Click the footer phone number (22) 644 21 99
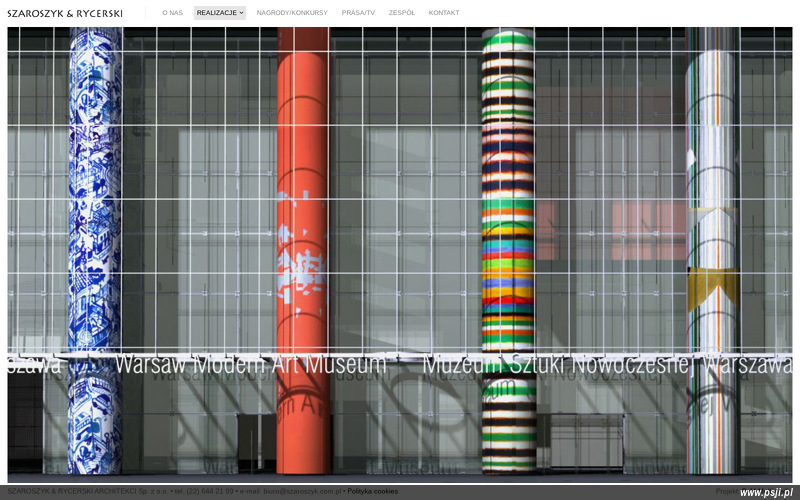 pyautogui.click(x=210, y=491)
